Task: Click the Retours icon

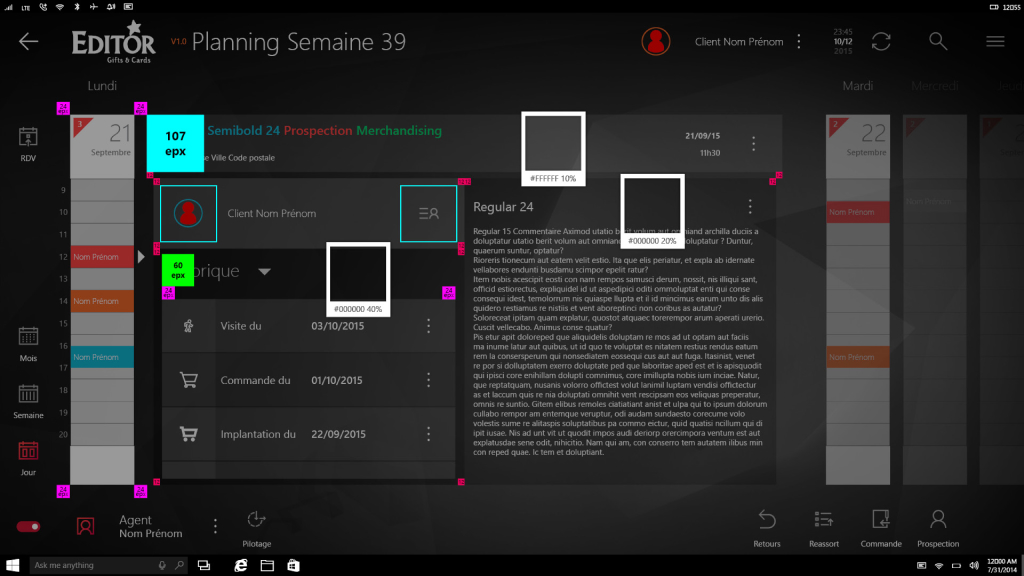Action: click(x=767, y=519)
